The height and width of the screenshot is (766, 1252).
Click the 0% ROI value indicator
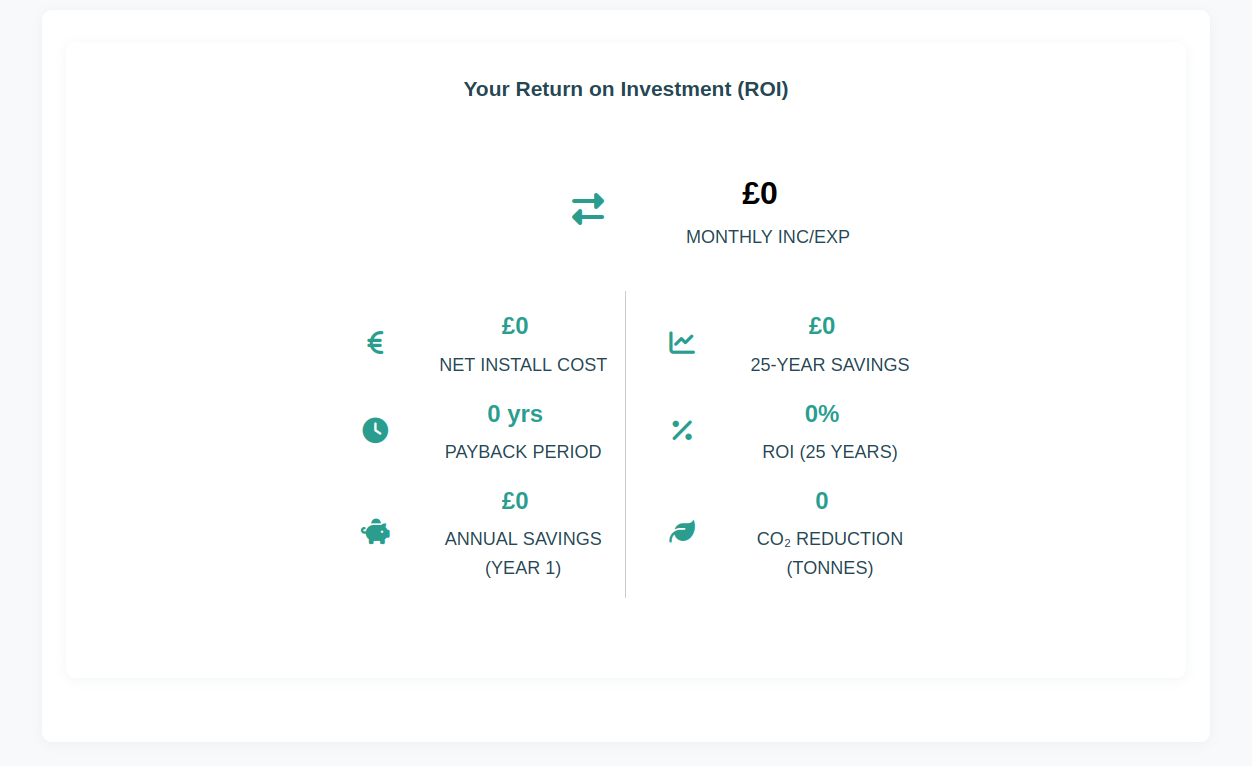821,413
